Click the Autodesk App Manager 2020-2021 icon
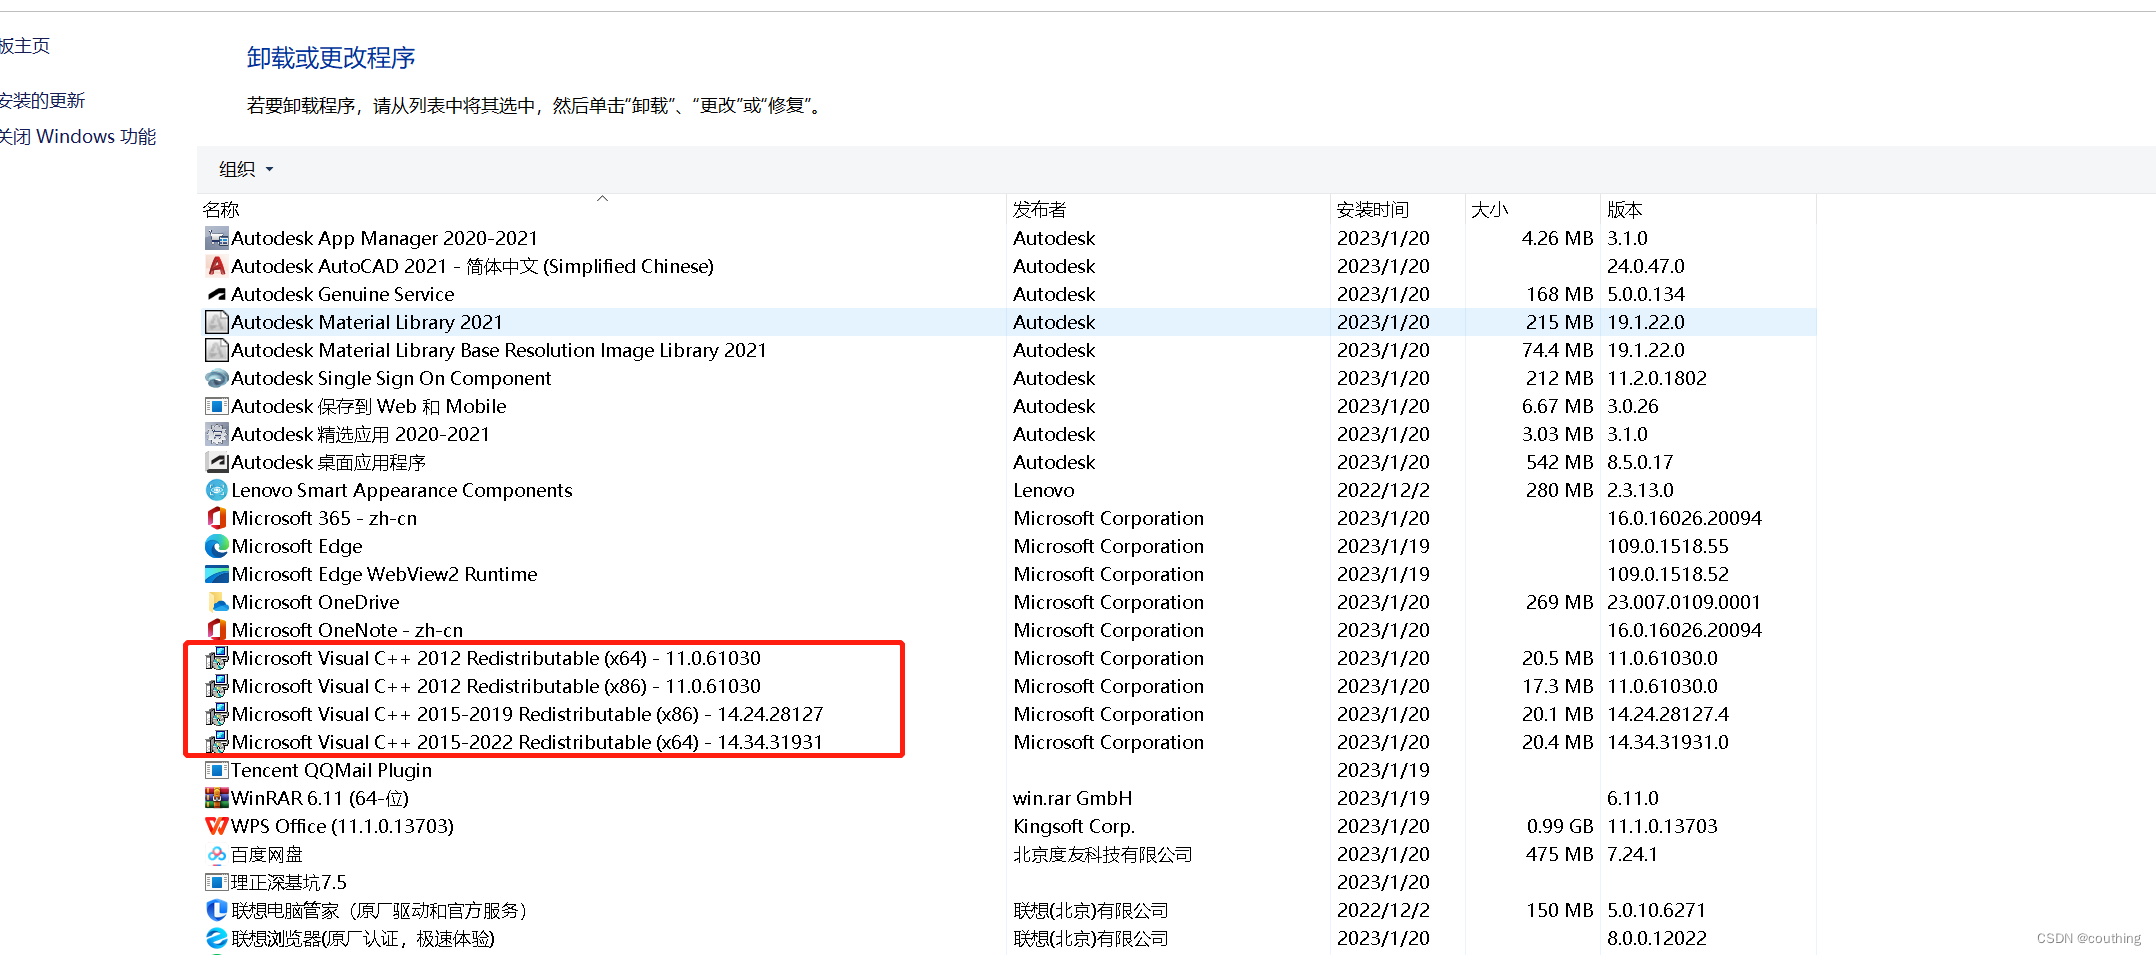The image size is (2156, 955). pos(216,238)
